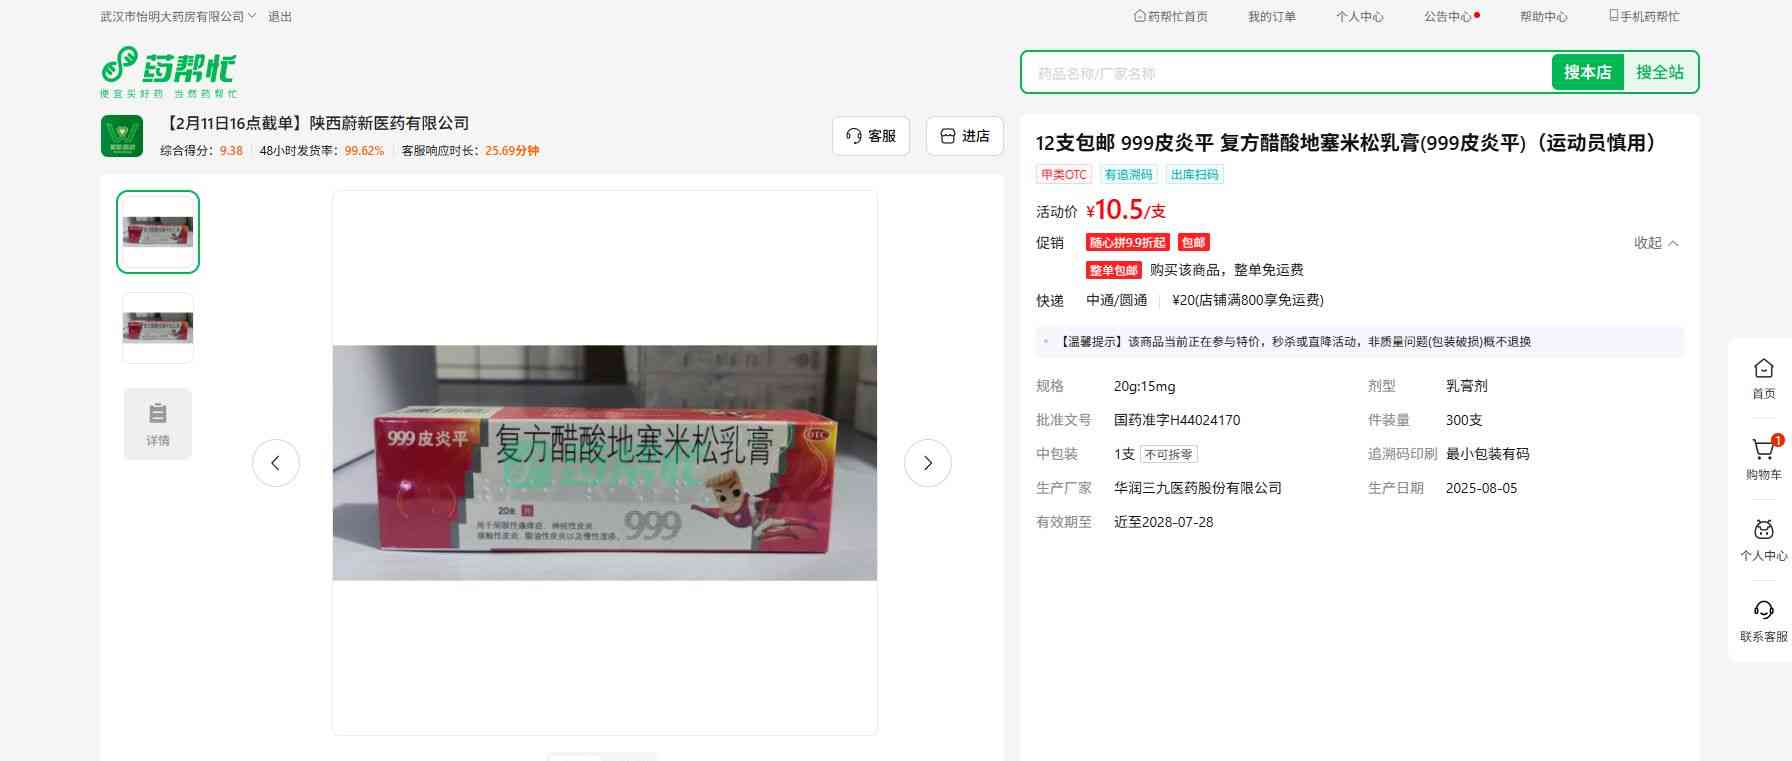Click the 搜本店 button

[1587, 72]
